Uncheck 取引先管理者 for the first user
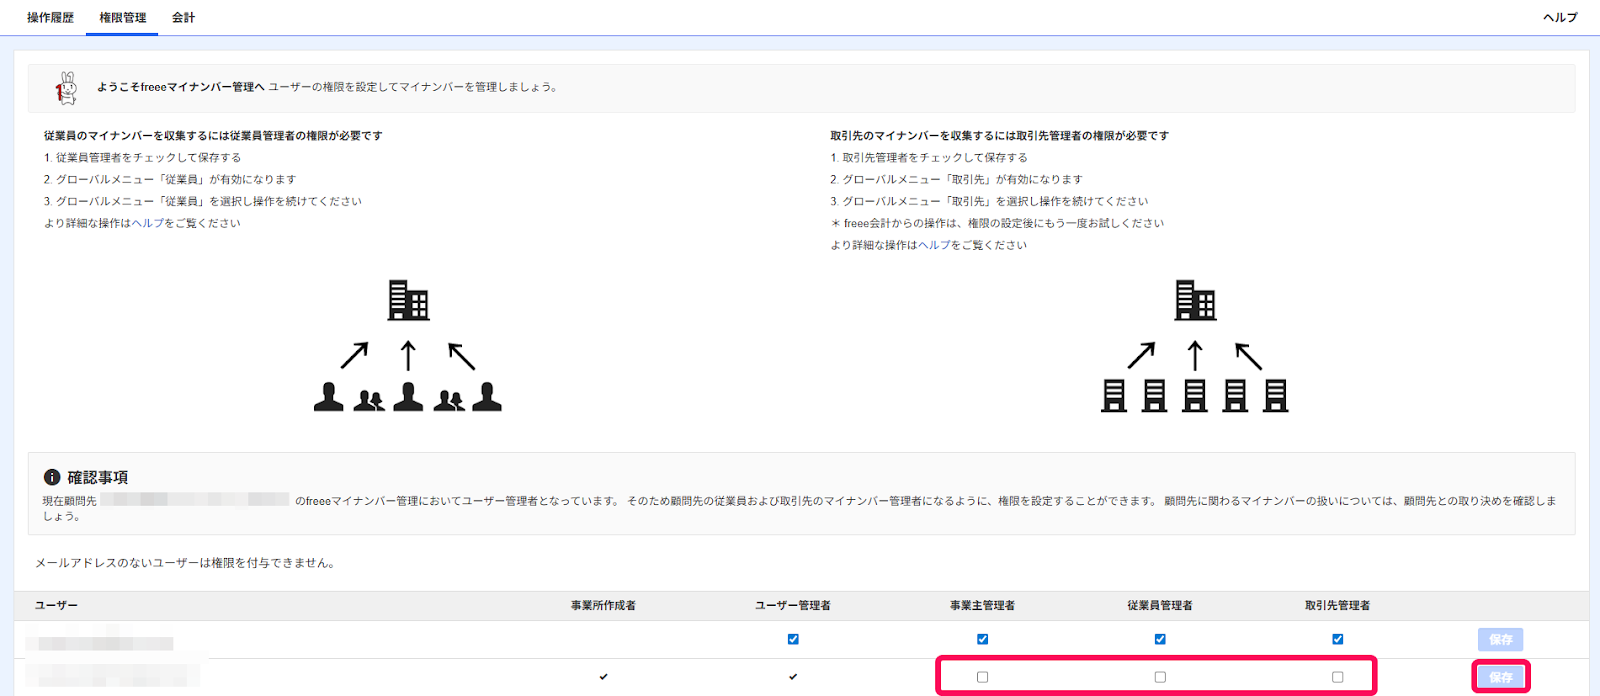 click(x=1337, y=639)
